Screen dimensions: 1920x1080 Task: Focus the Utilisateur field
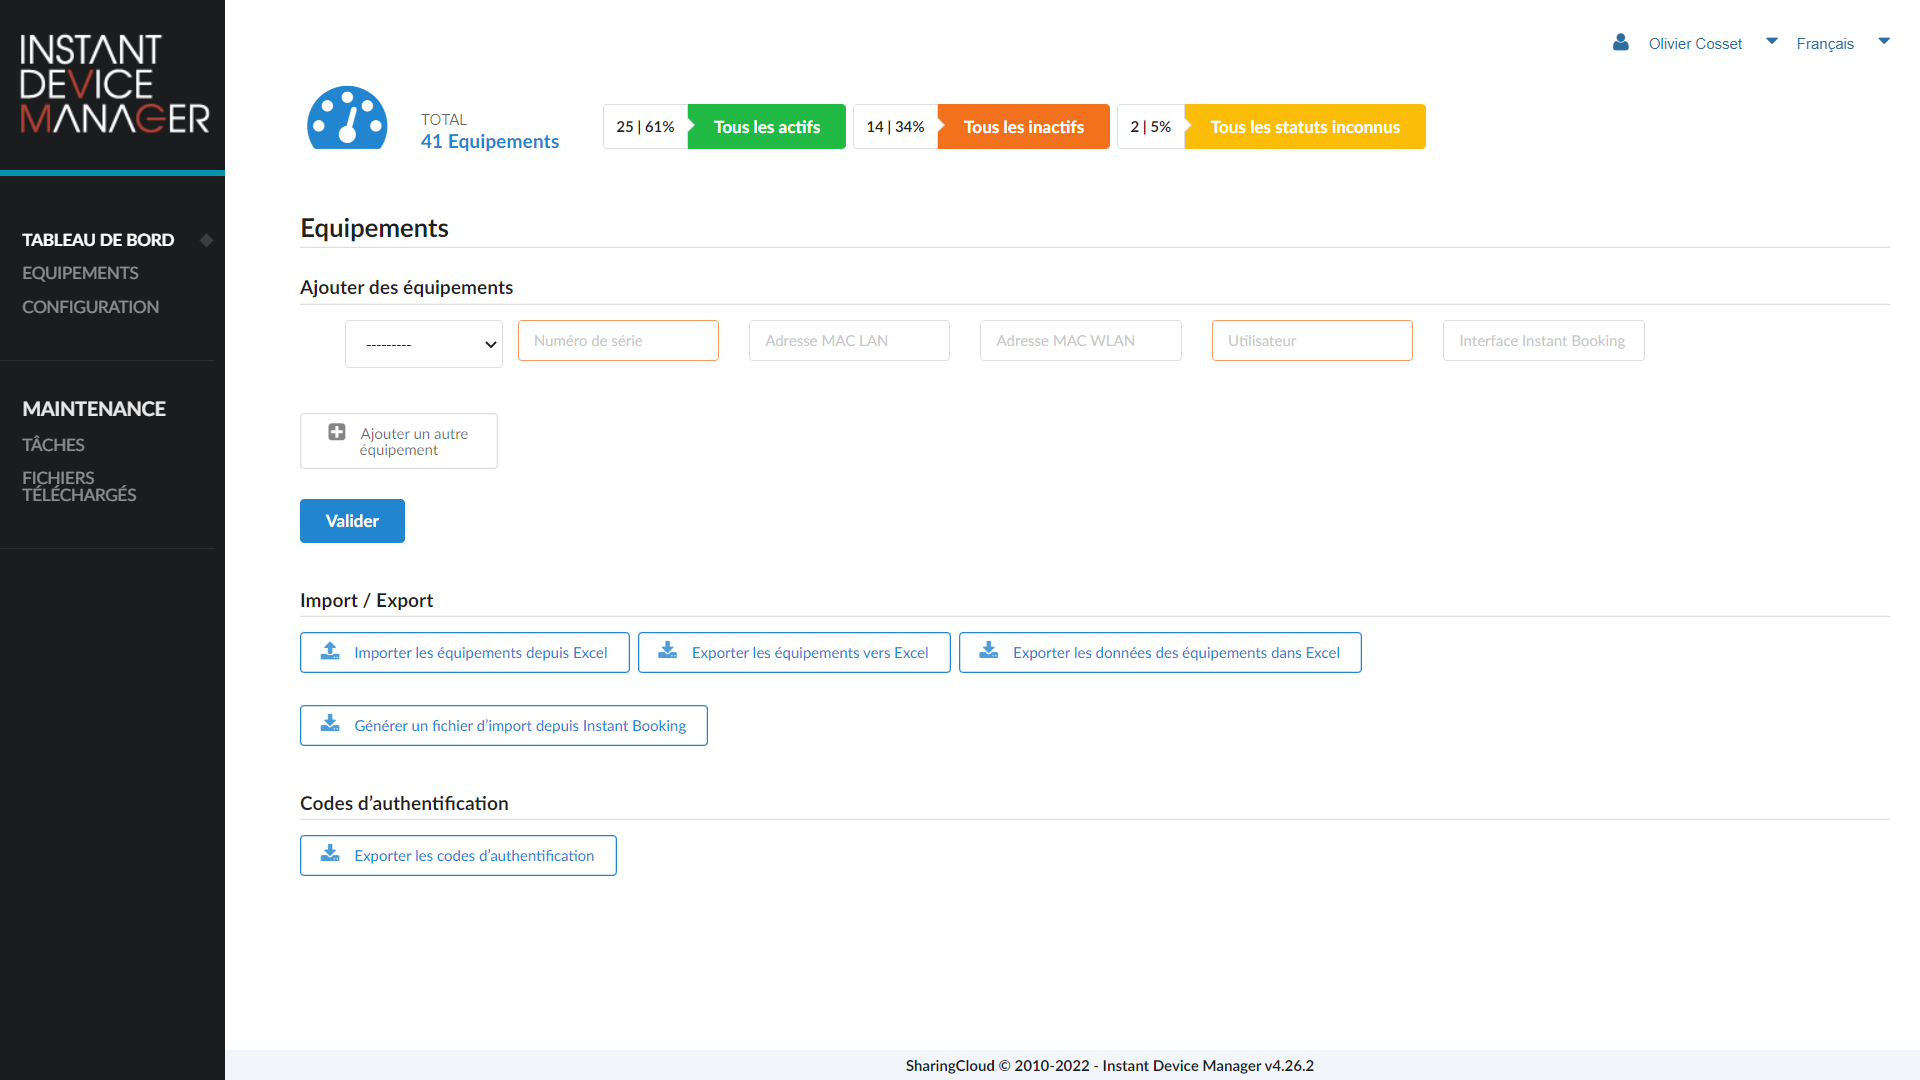(x=1312, y=341)
